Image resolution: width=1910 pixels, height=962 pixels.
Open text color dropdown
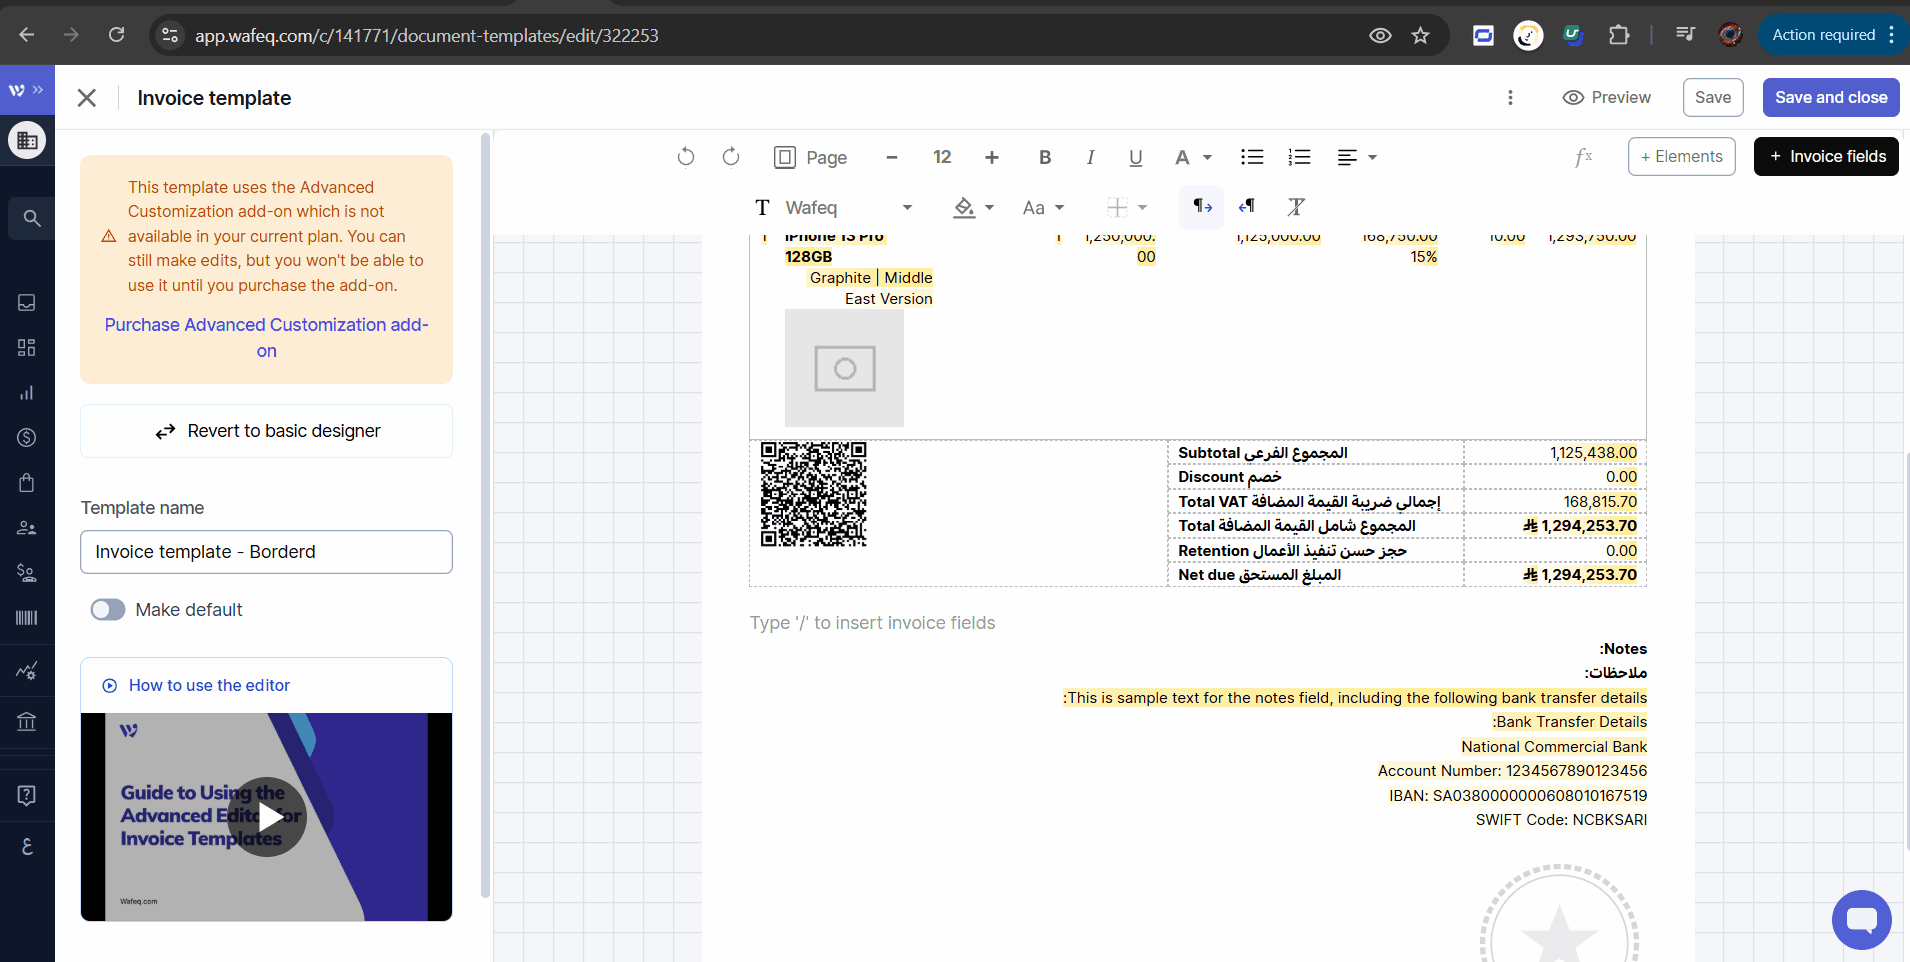pos(1193,157)
